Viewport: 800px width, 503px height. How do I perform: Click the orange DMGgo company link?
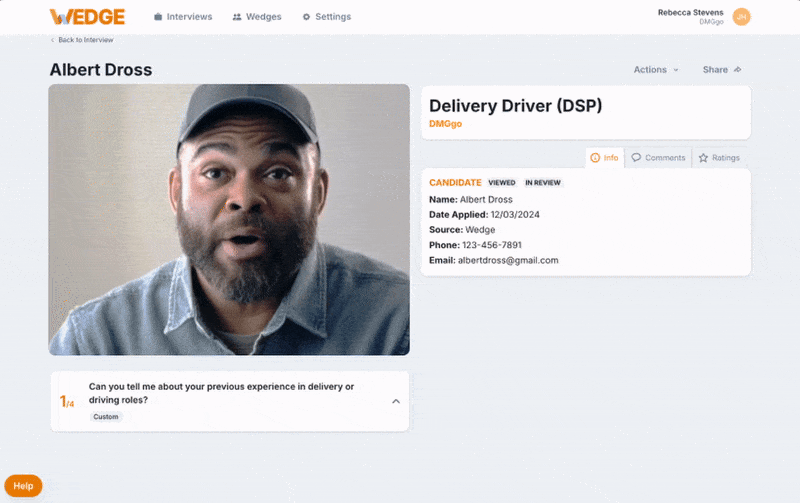(x=445, y=124)
